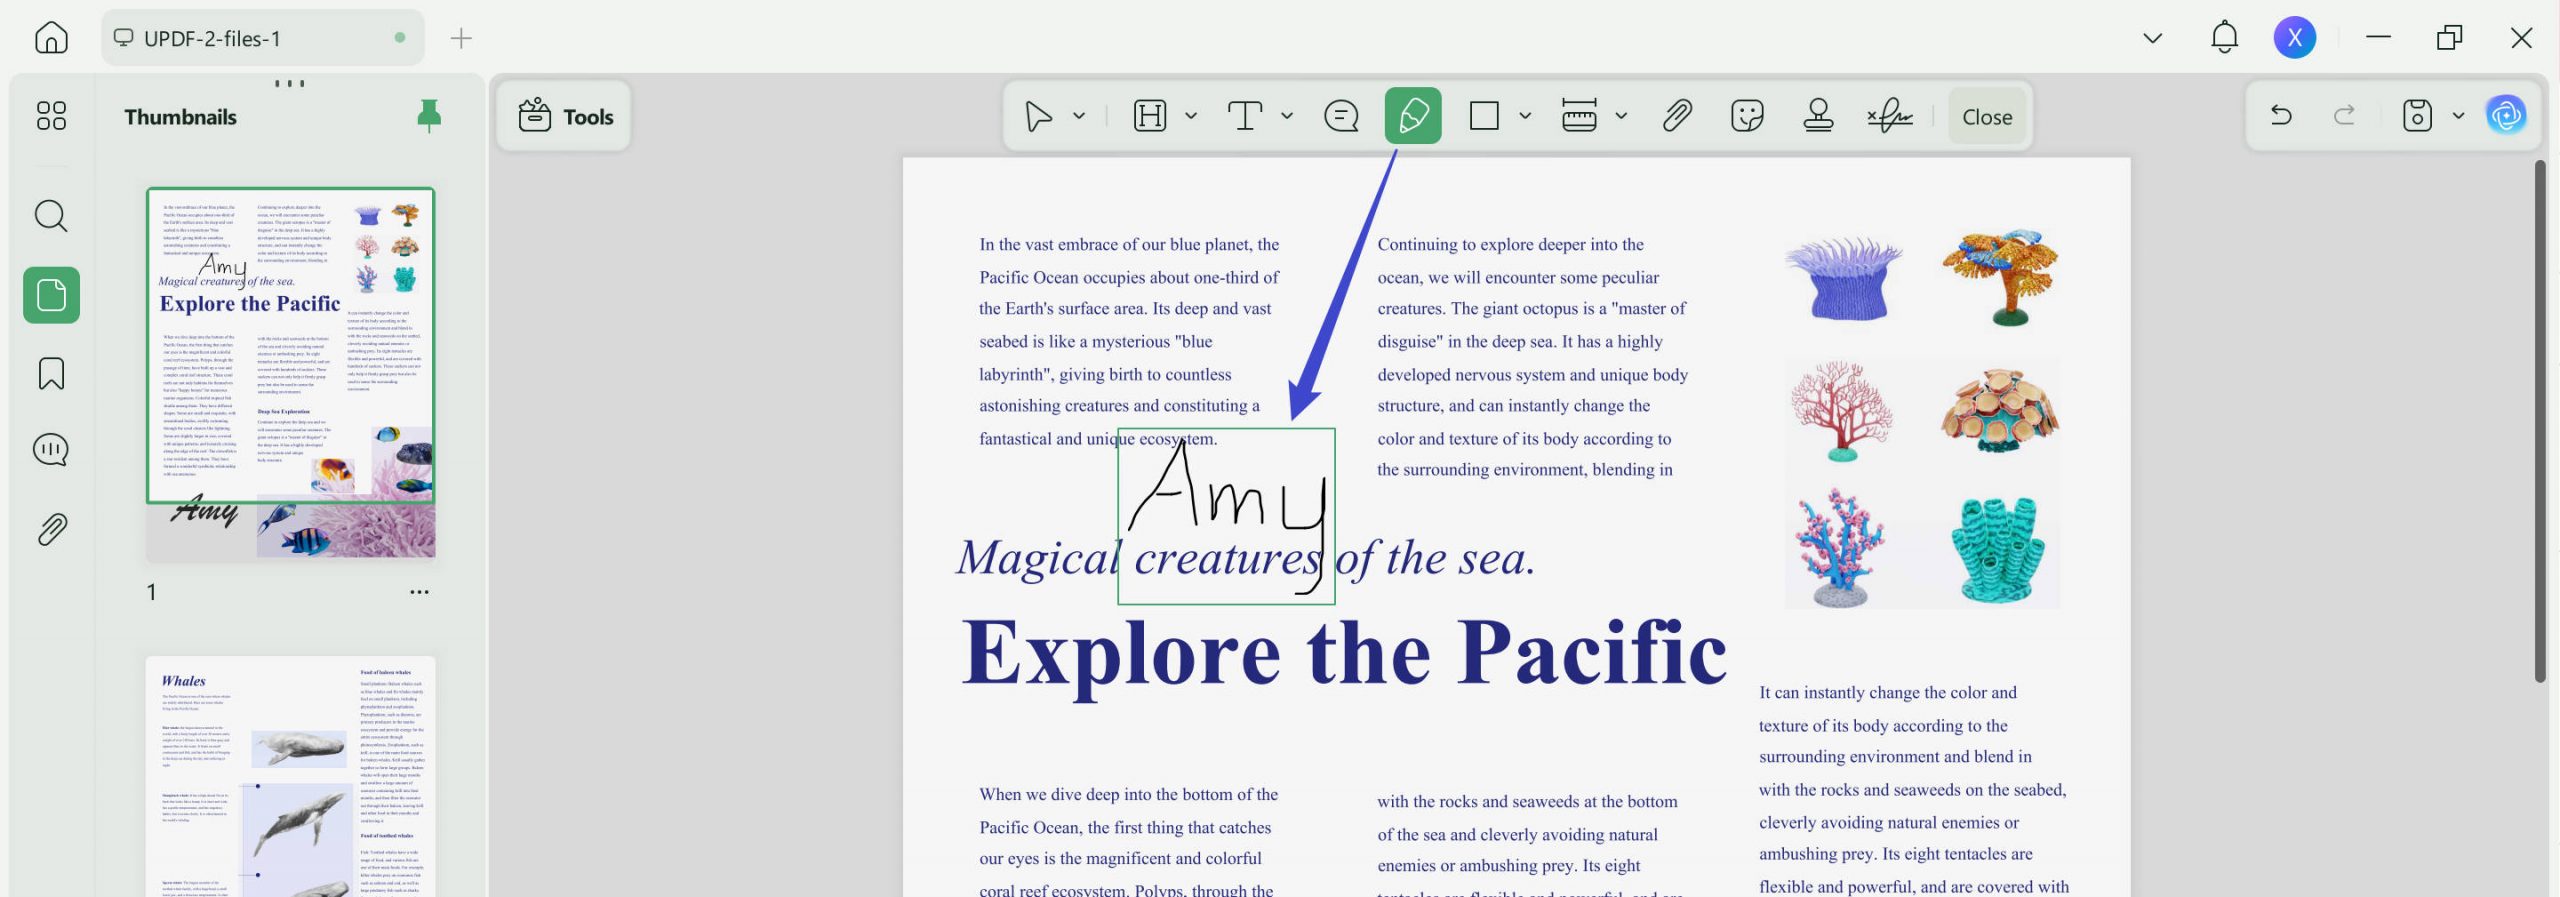This screenshot has width=2560, height=897.
Task: Go to the Home screen icon
Action: tap(51, 38)
